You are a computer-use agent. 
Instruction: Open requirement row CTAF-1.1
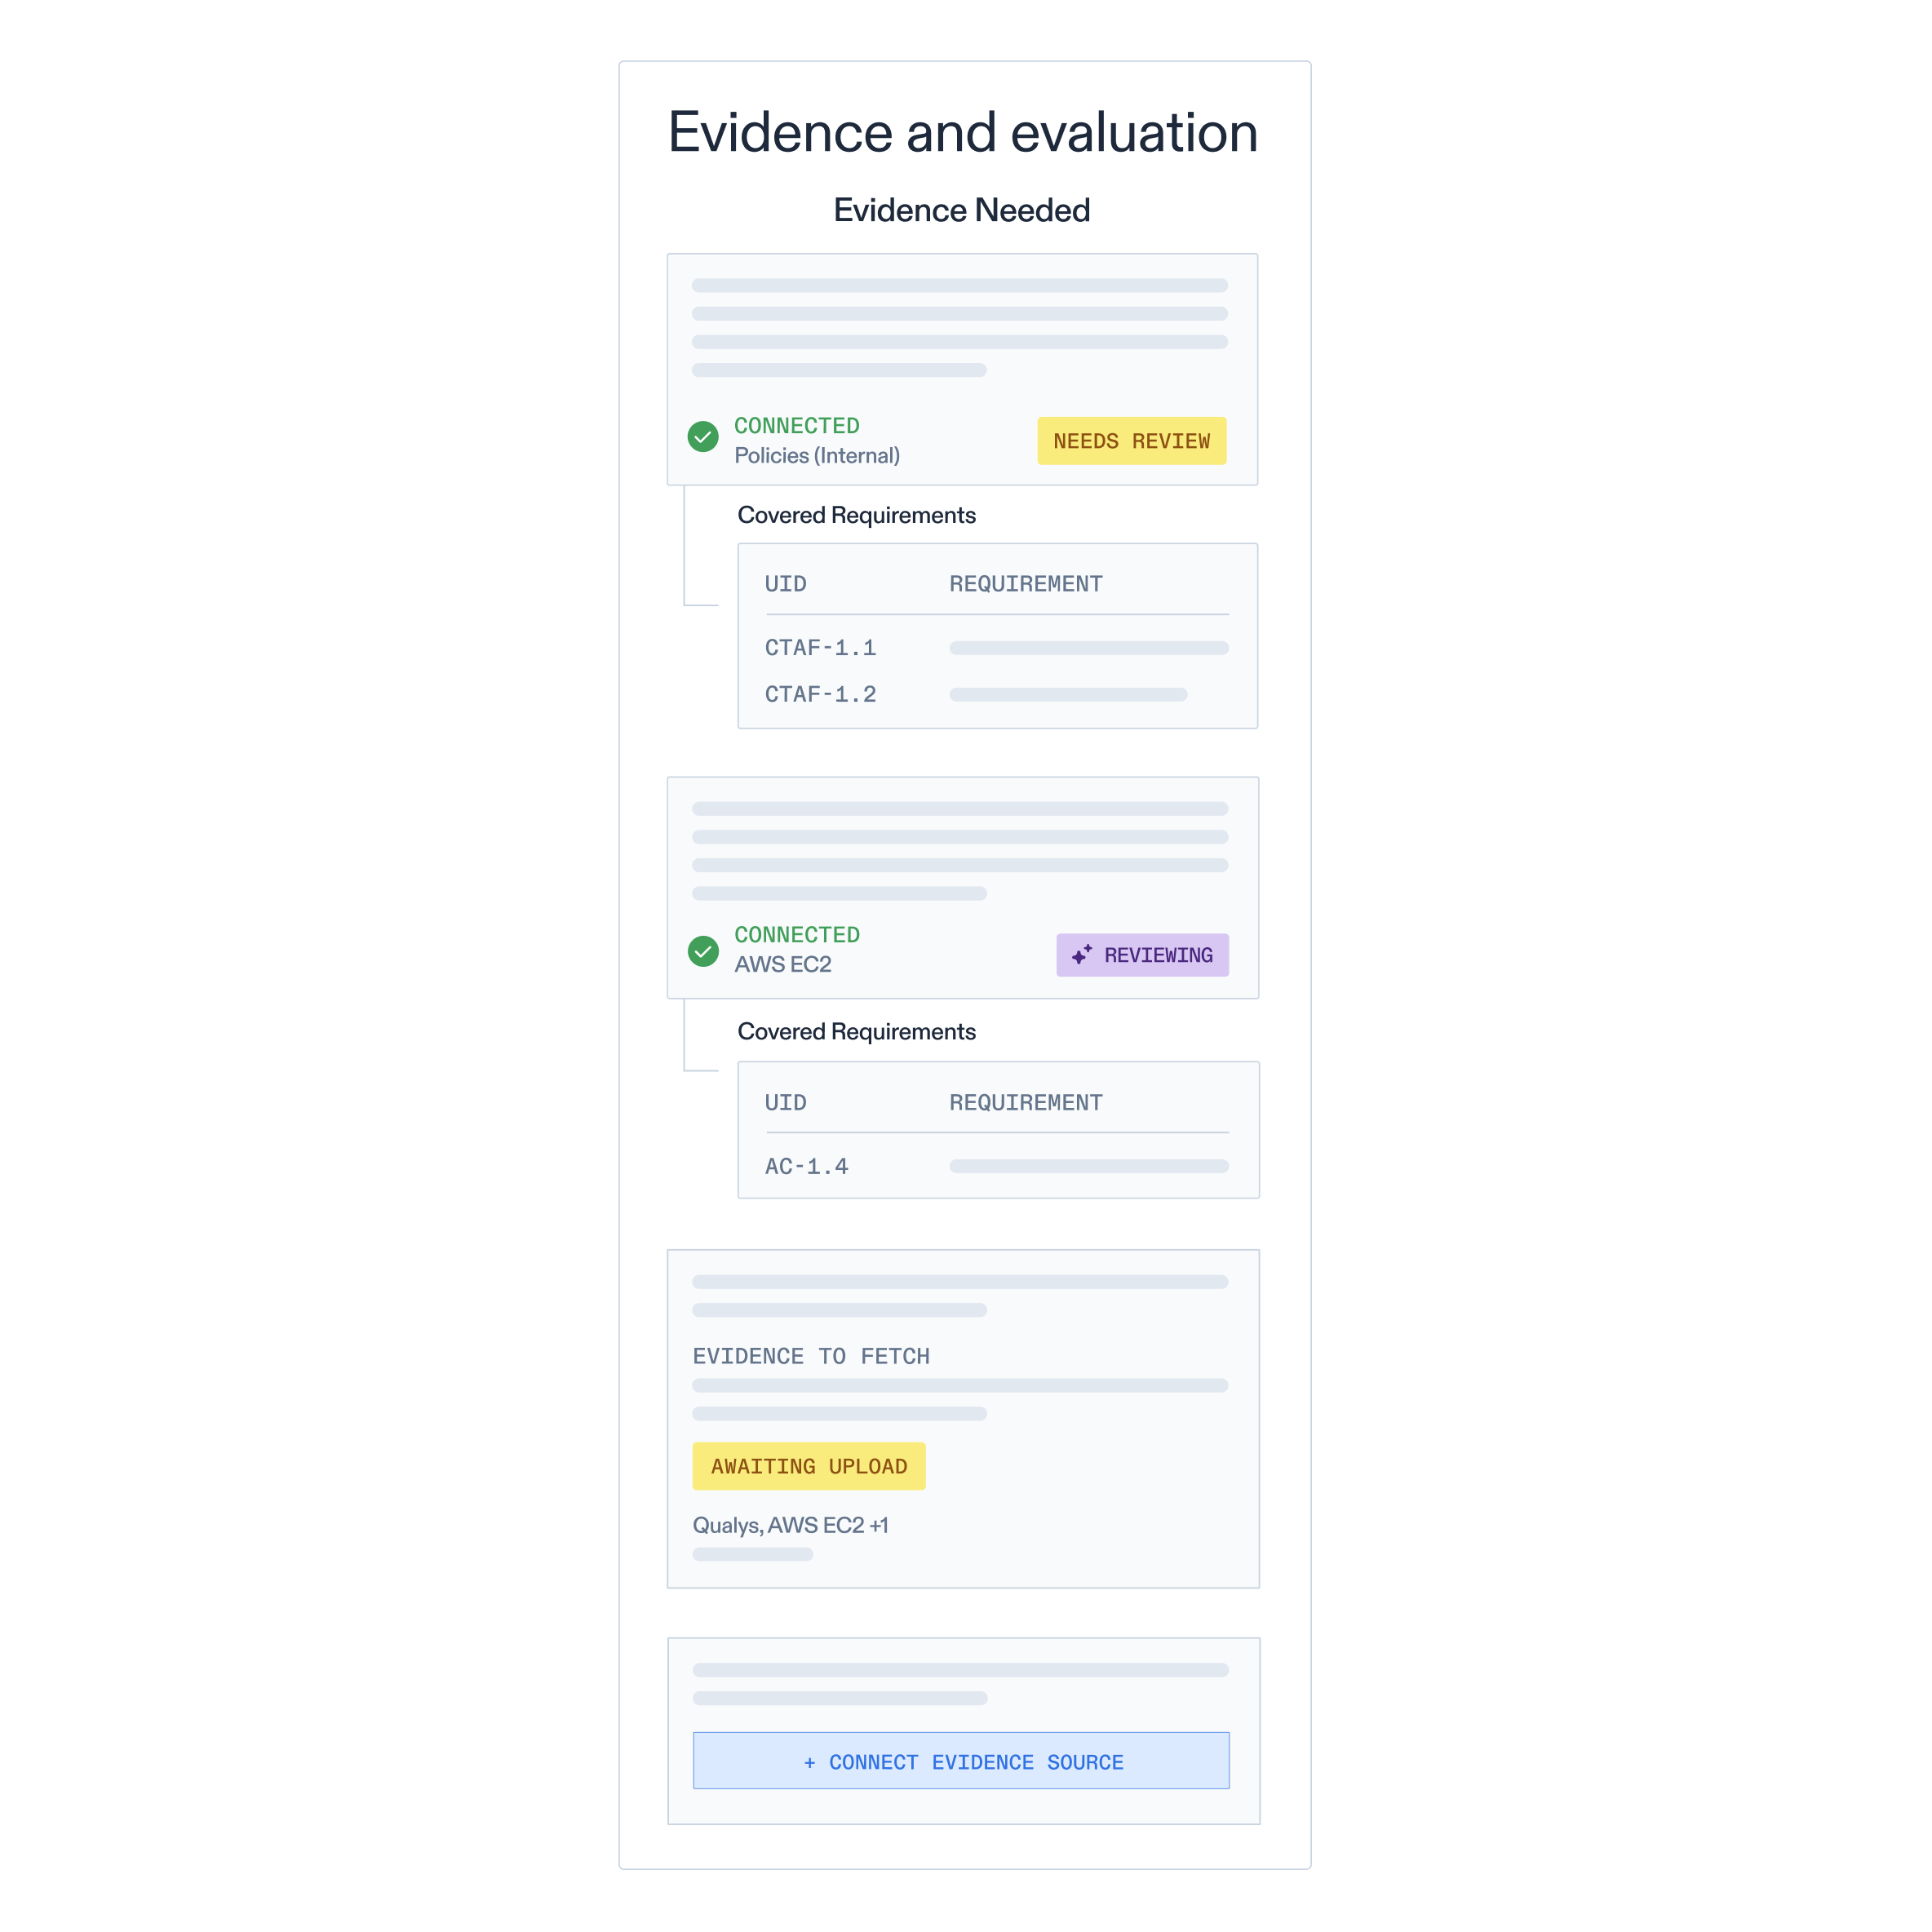997,648
